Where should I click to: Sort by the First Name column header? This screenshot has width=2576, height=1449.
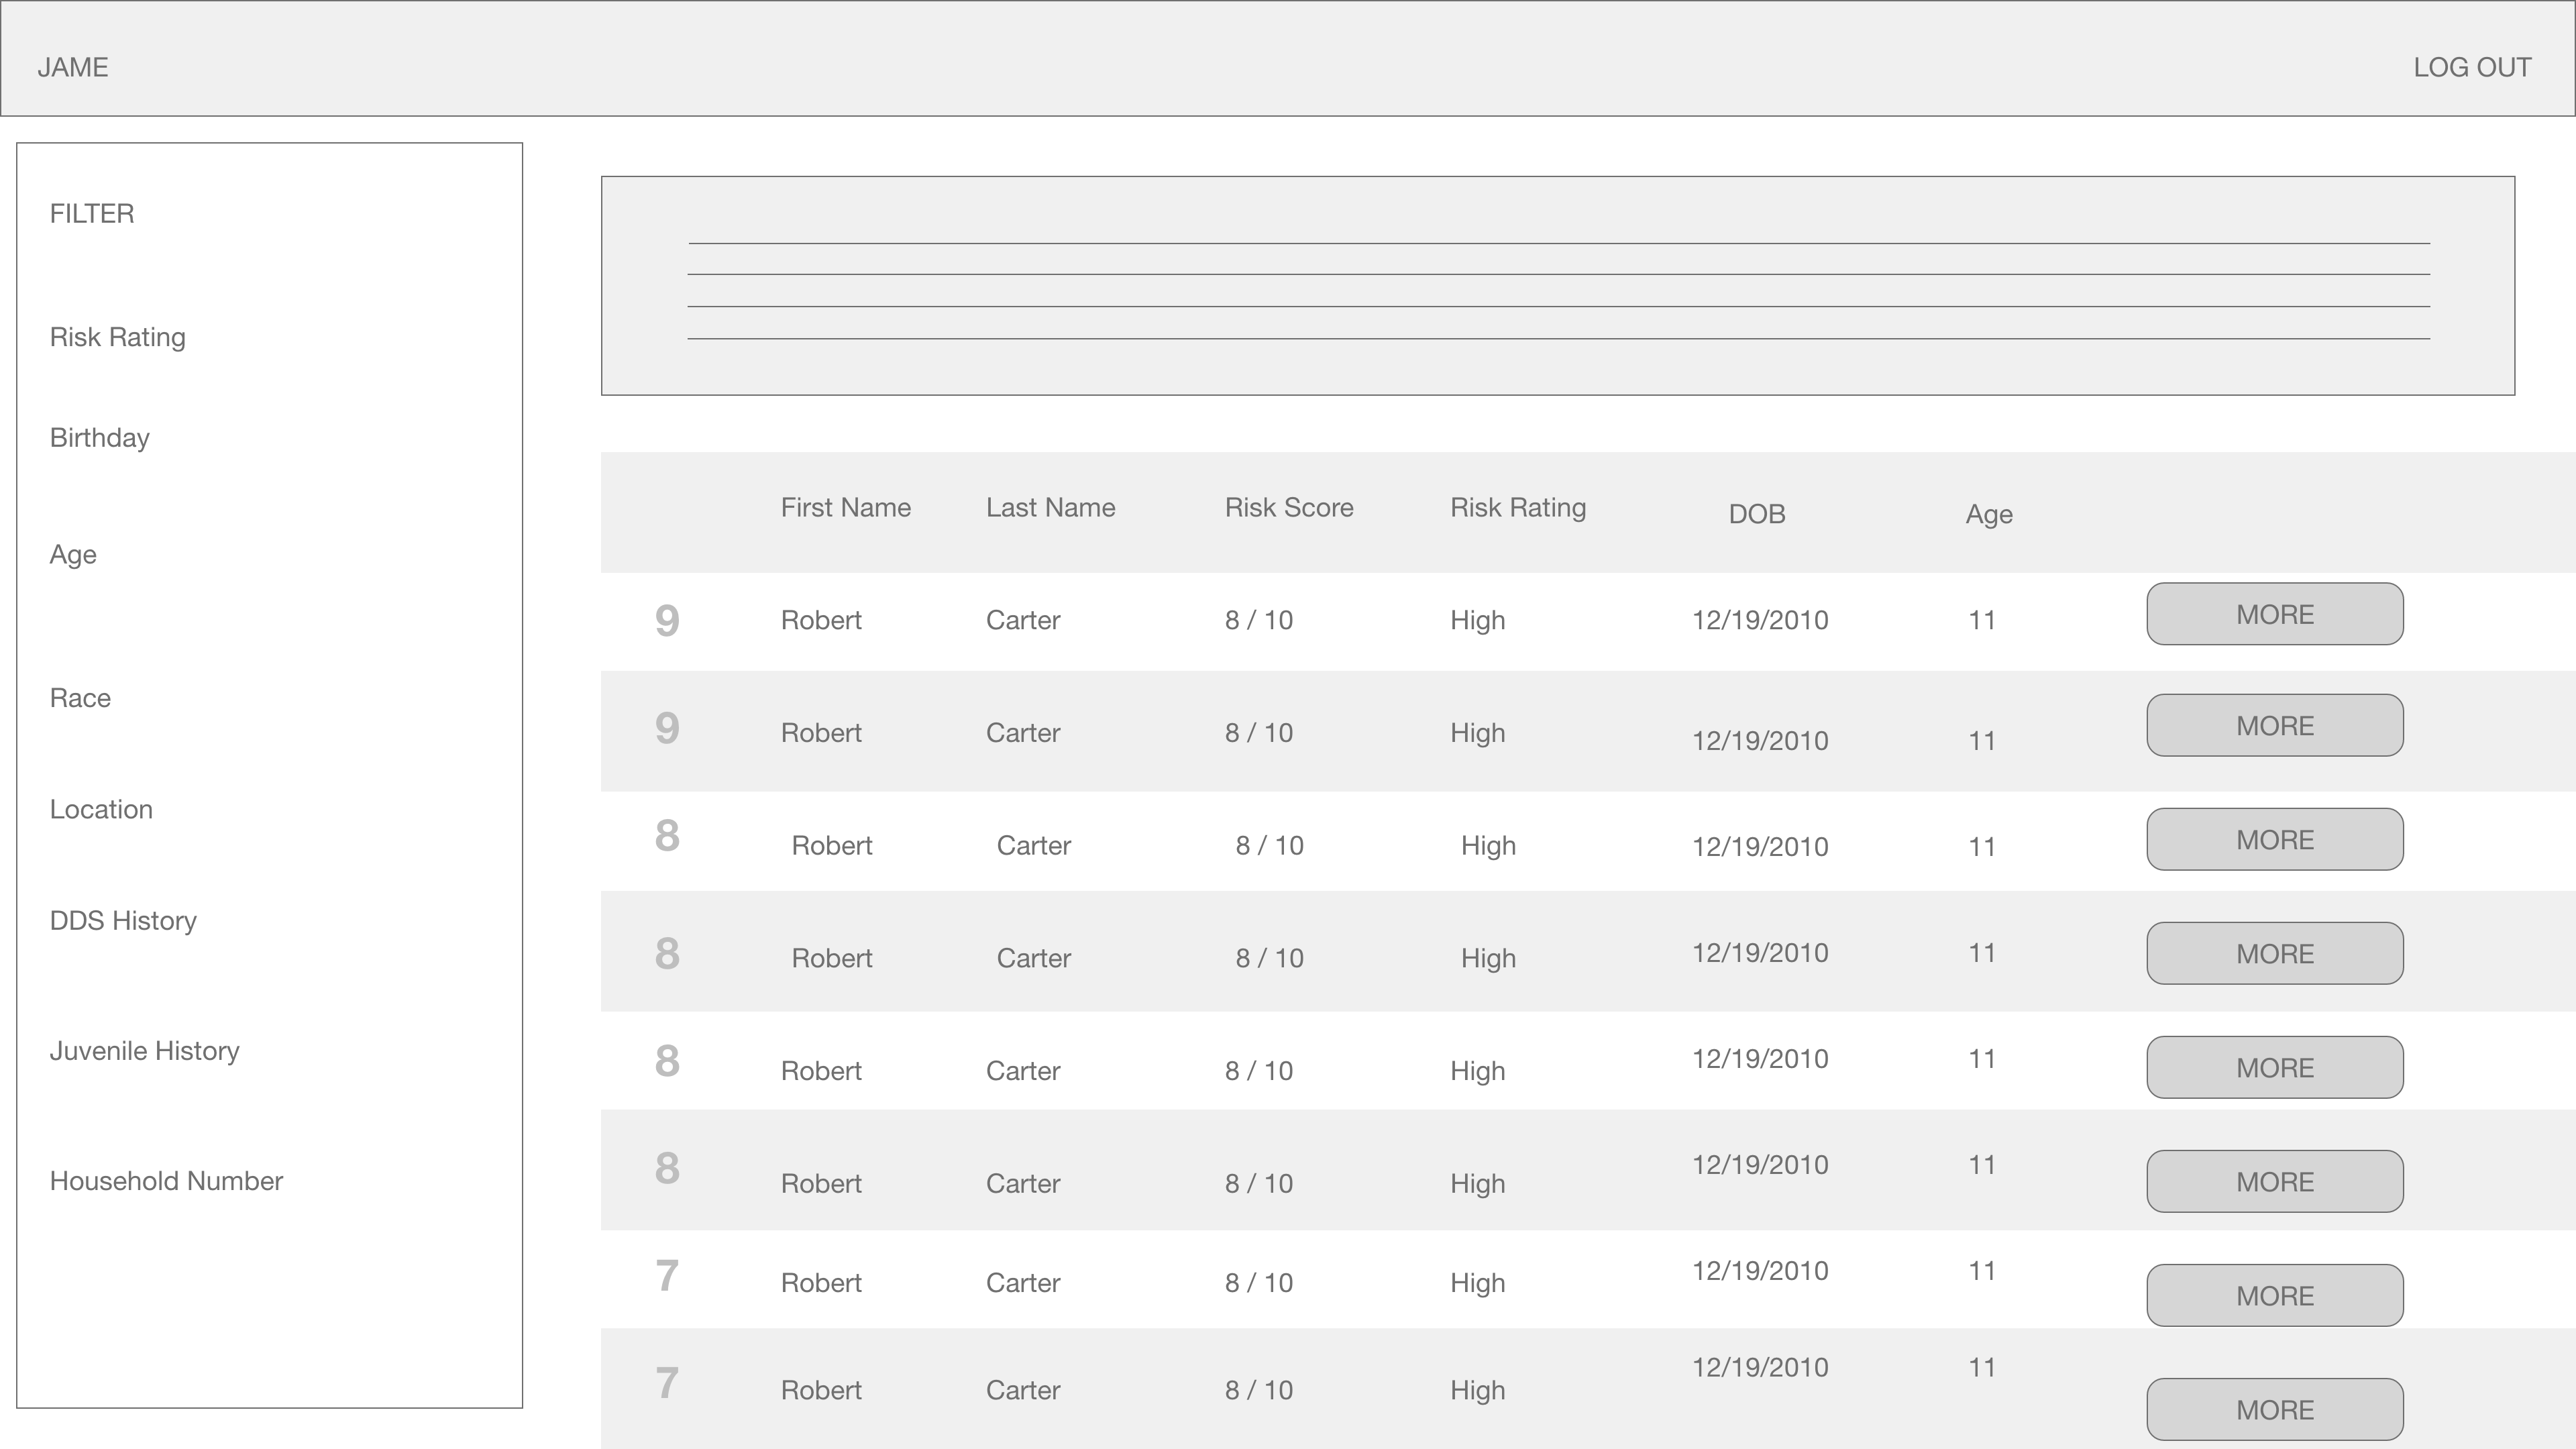point(846,508)
